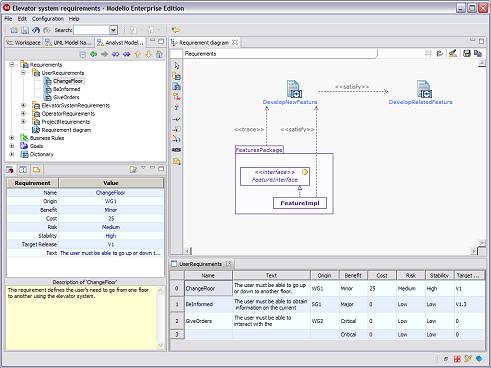Switch to the Analyst Model tab
Viewport: 491px width, 368px height.
[x=120, y=43]
